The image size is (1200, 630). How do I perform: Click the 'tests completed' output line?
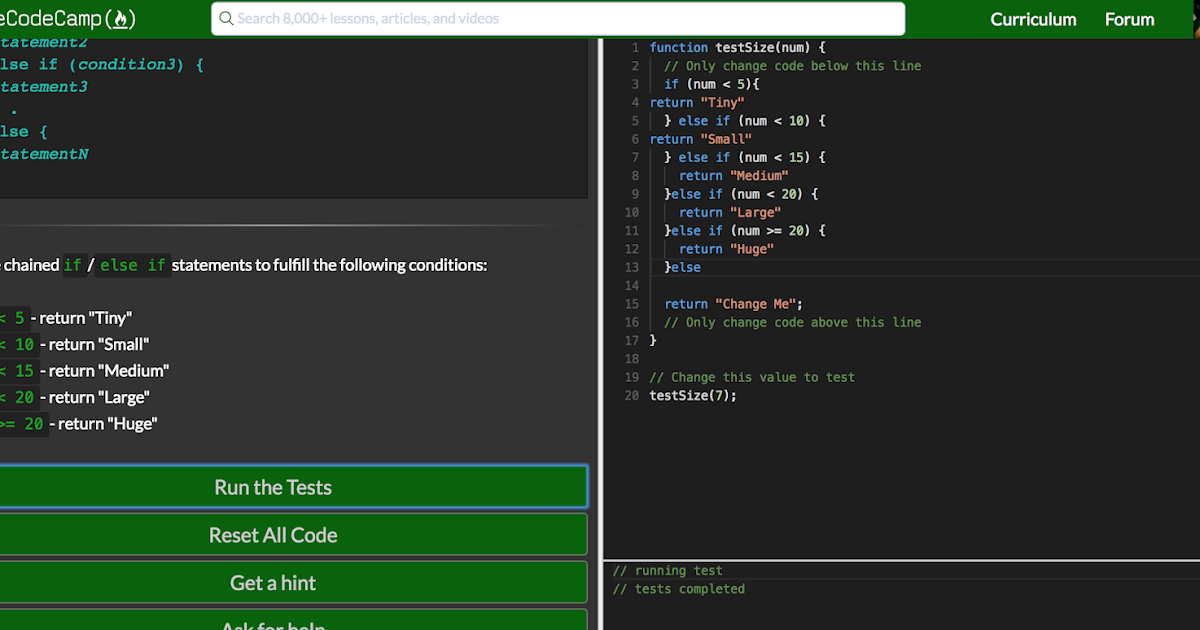(x=679, y=589)
